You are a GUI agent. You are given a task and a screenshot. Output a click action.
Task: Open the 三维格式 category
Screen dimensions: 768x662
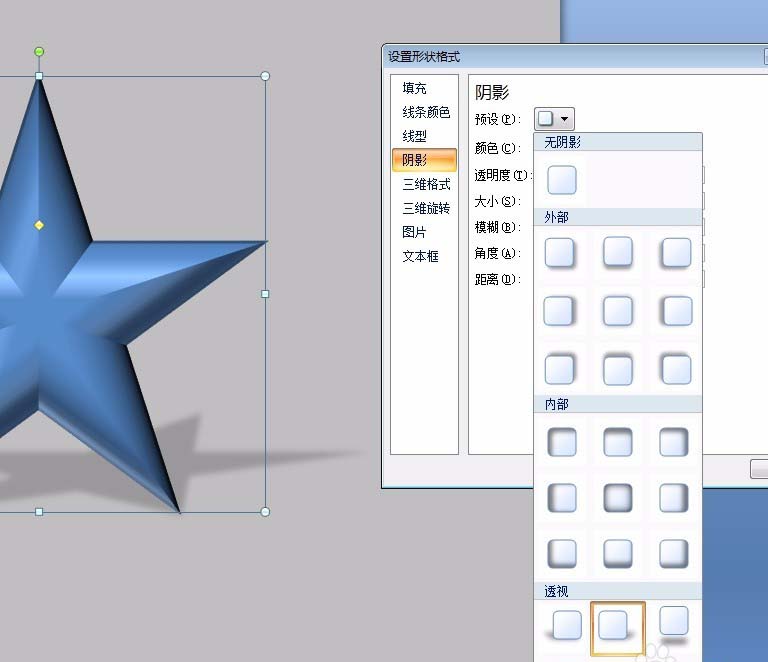(x=426, y=184)
